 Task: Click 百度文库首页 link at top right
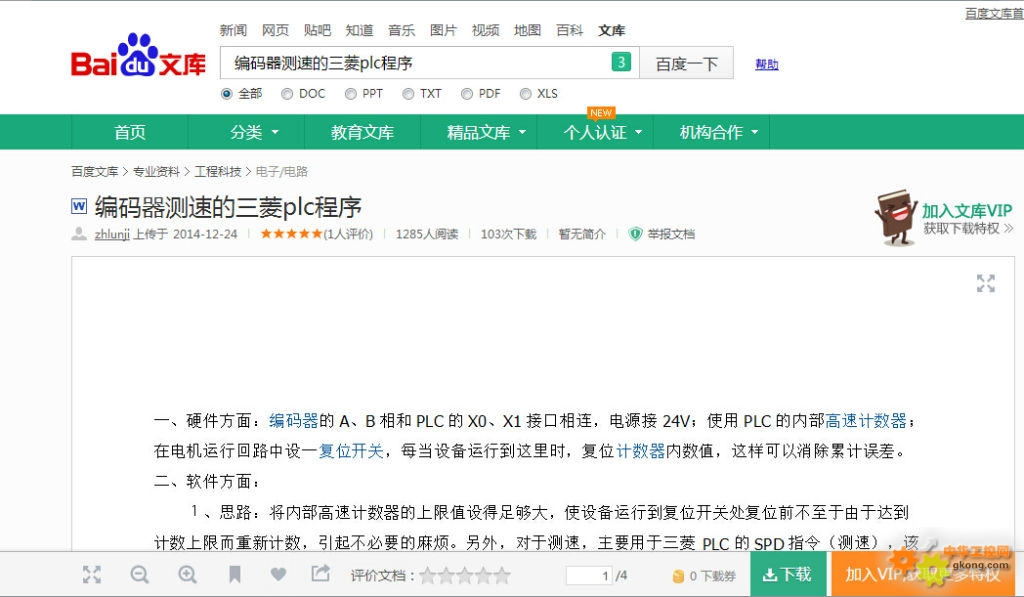(994, 13)
